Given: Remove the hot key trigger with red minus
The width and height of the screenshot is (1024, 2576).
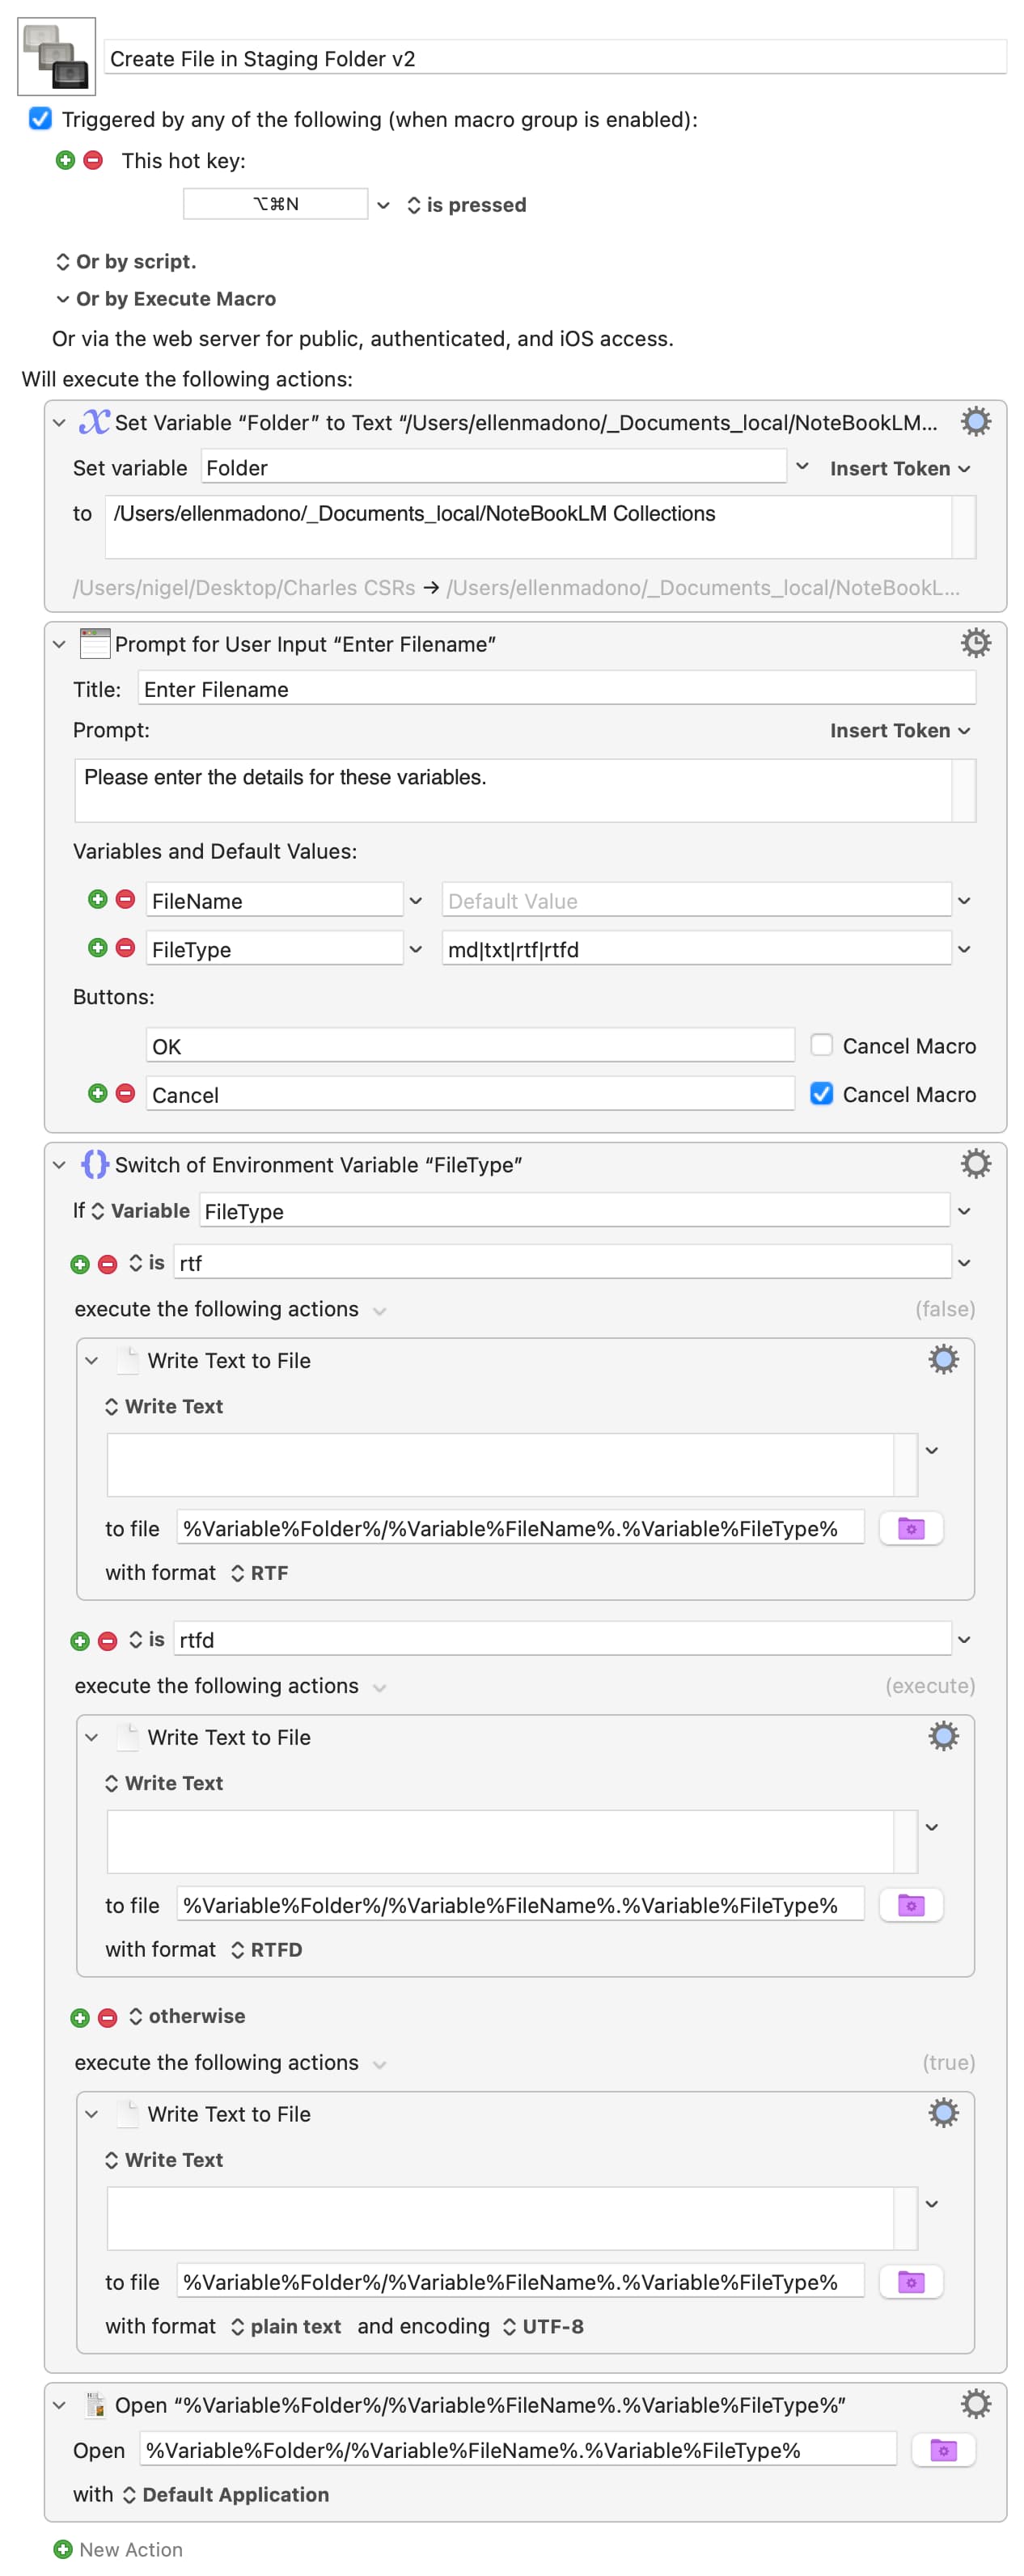Looking at the screenshot, I should [x=93, y=160].
